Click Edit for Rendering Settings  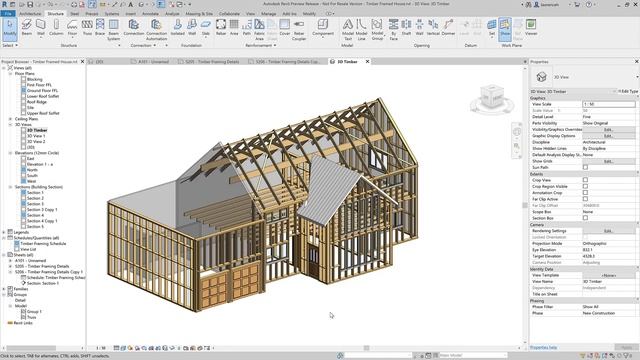608,231
